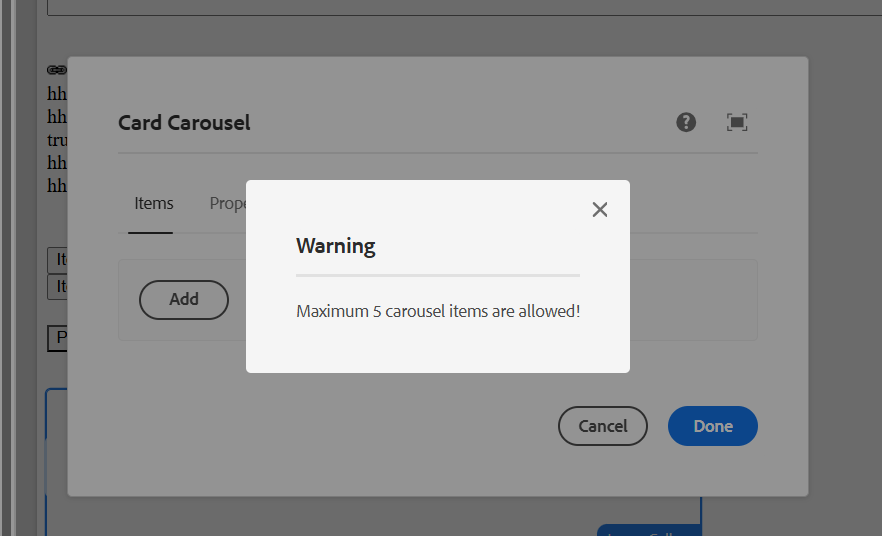Image resolution: width=882 pixels, height=536 pixels.
Task: Focus the input box at page top
Action: (x=400, y=7)
